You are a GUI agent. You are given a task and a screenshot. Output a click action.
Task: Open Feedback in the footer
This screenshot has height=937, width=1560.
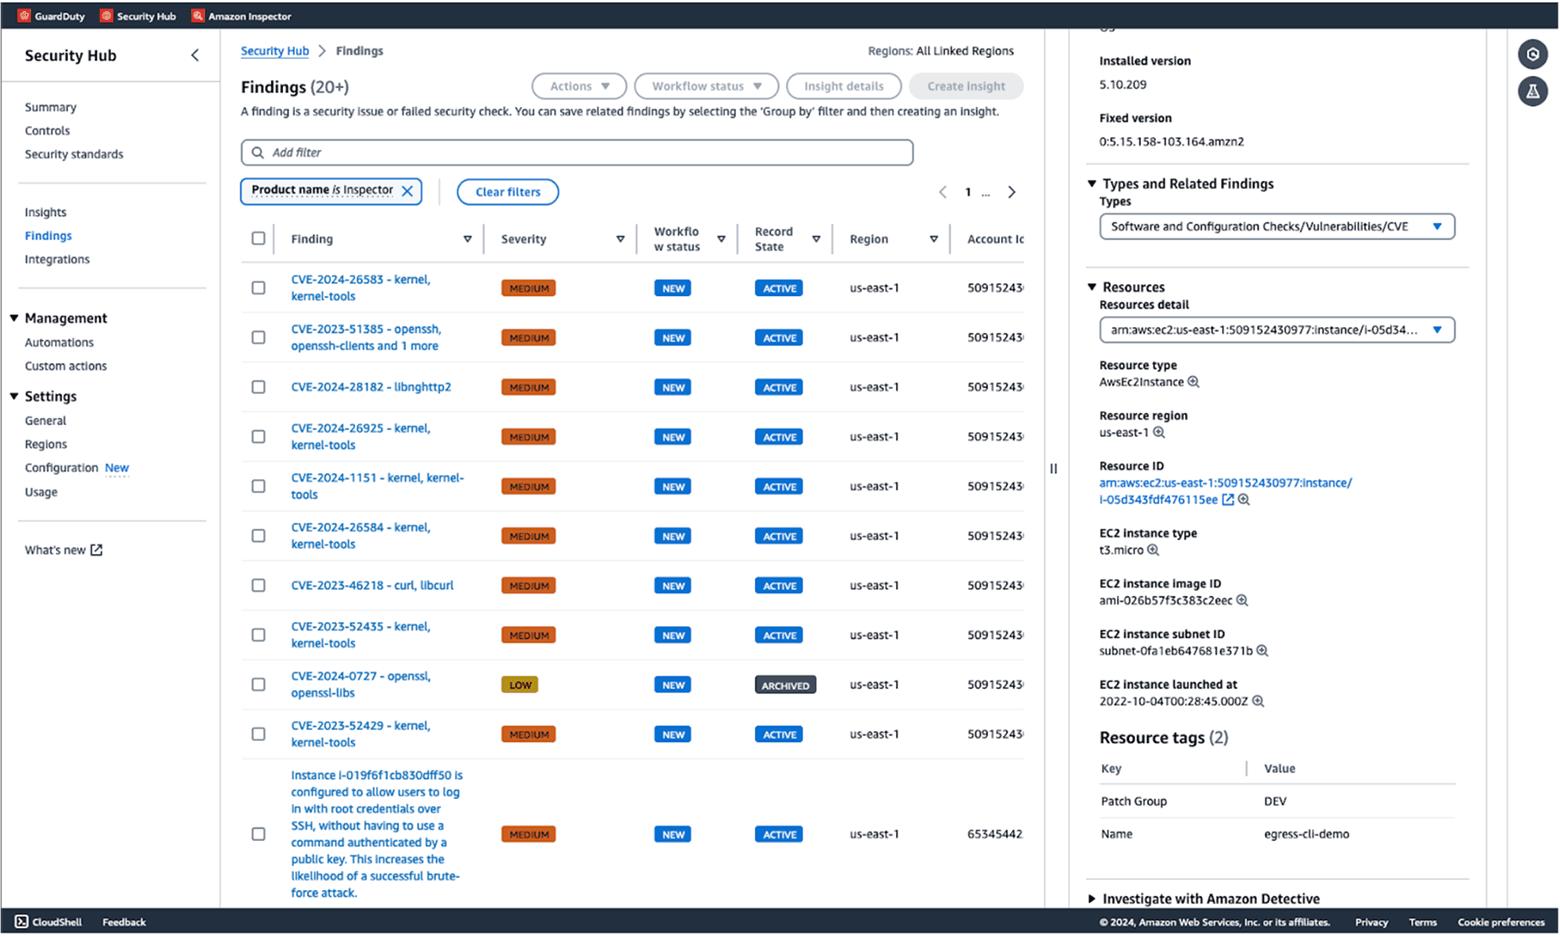pos(124,922)
